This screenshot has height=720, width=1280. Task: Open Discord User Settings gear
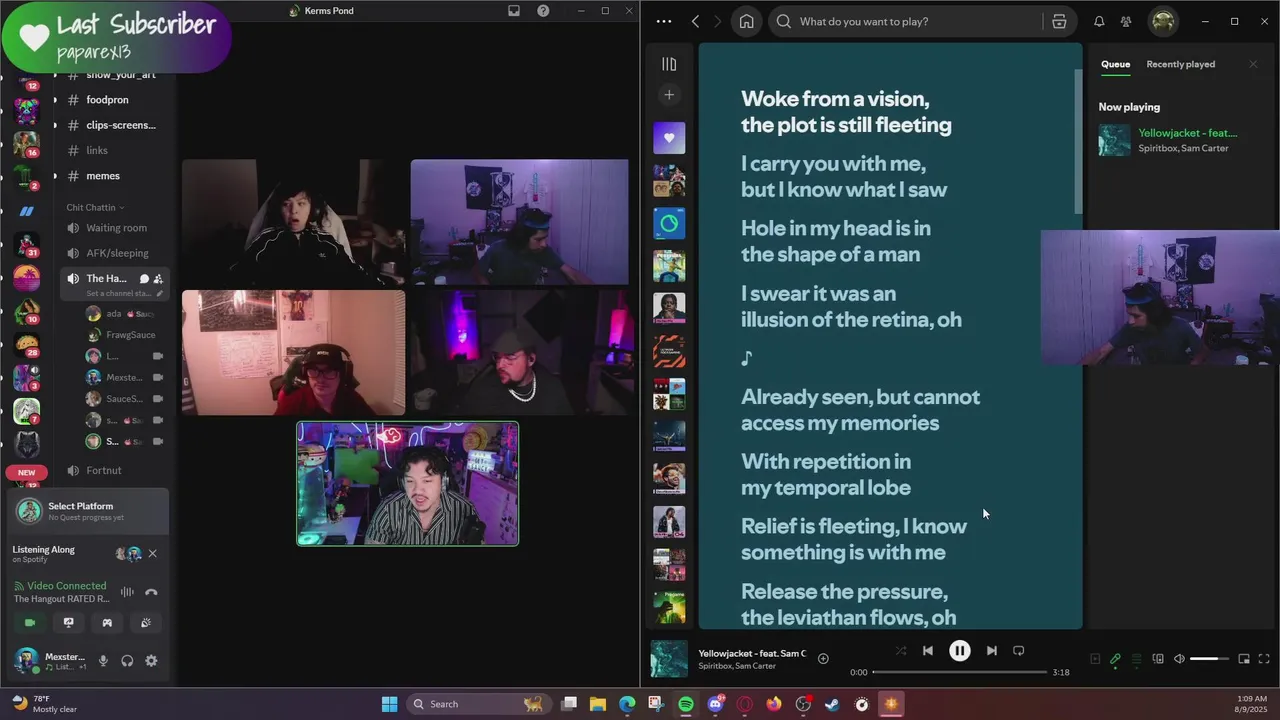point(151,661)
